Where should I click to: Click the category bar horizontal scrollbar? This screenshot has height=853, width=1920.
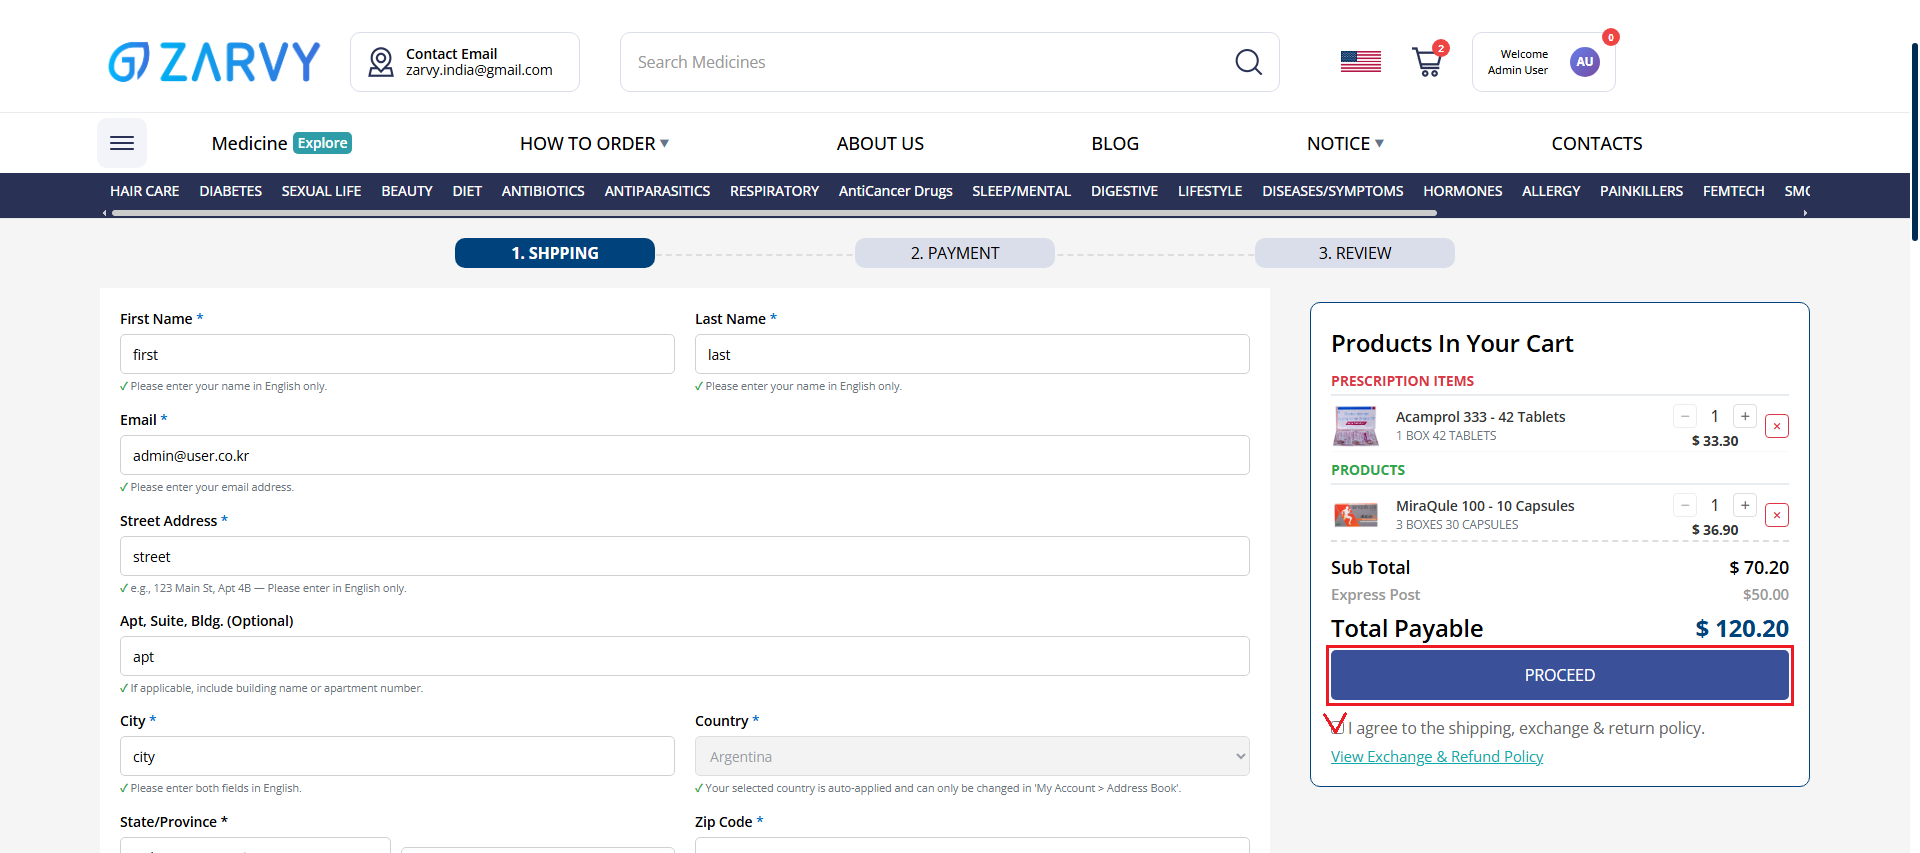pyautogui.click(x=774, y=213)
